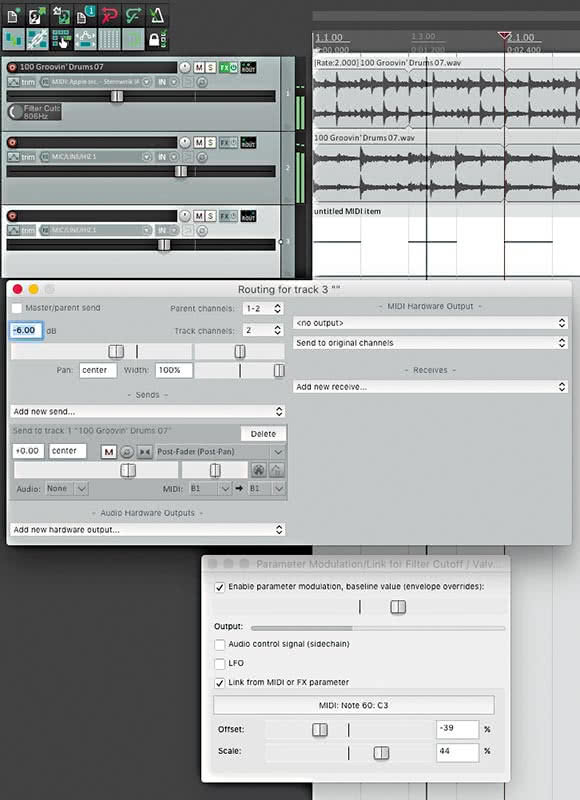Viewport: 580px width, 800px height.
Task: Adjust the 100 Groovin' Drums 07 track volume fader
Action: pyautogui.click(x=117, y=96)
